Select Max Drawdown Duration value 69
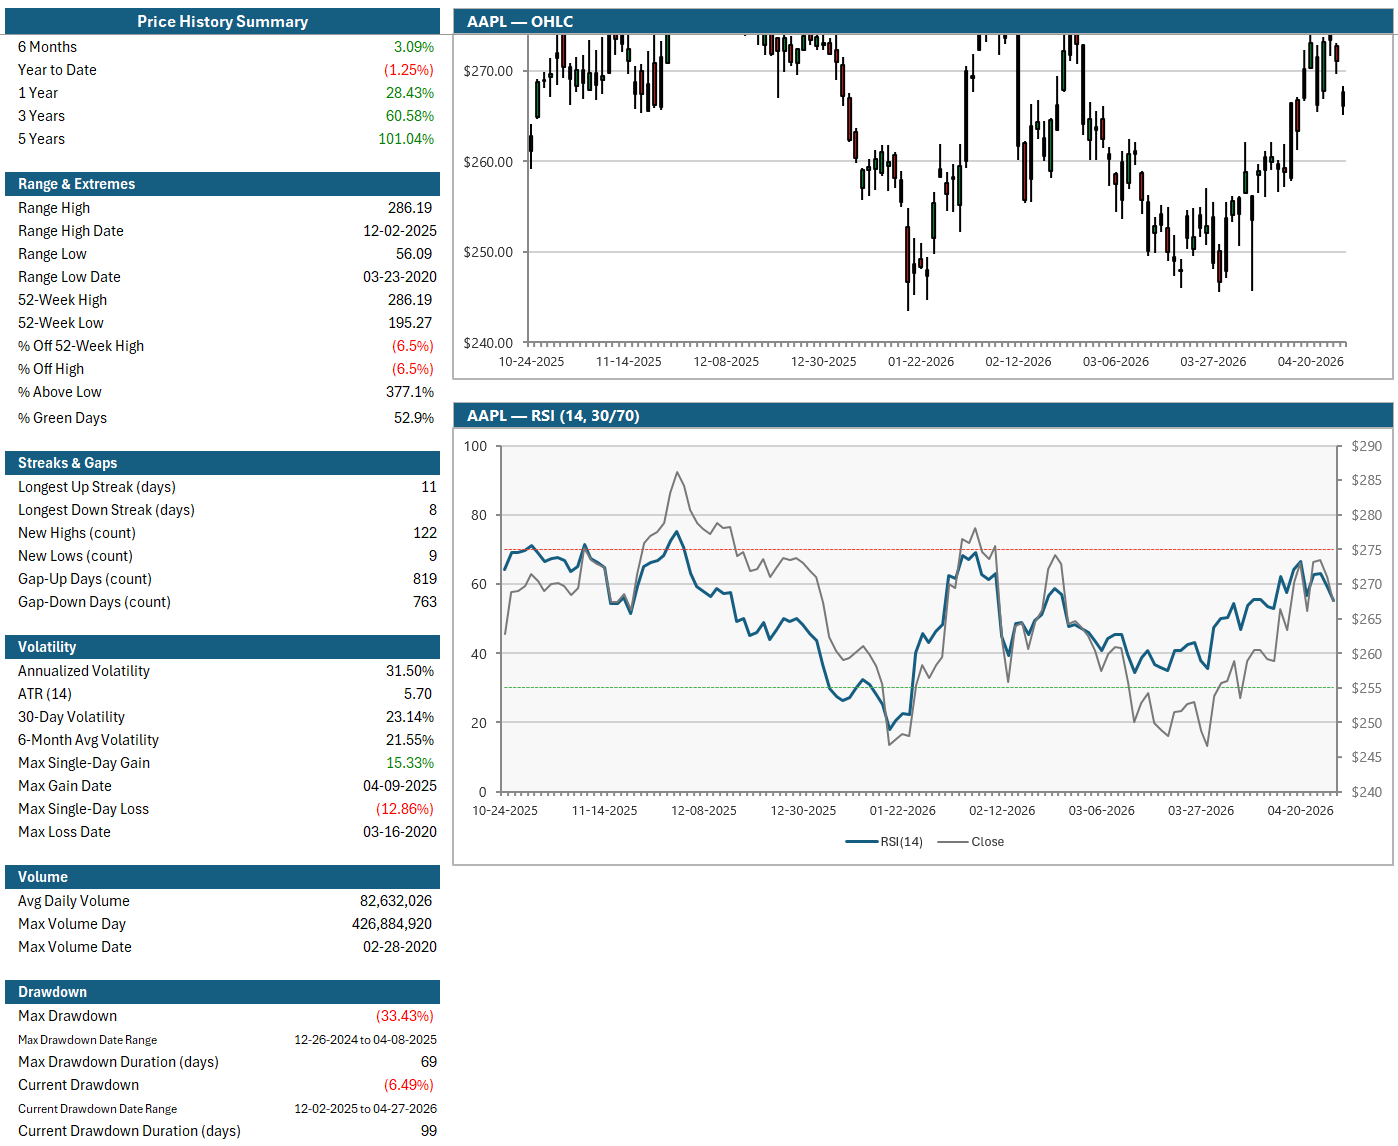The height and width of the screenshot is (1146, 1398). 429,1062
